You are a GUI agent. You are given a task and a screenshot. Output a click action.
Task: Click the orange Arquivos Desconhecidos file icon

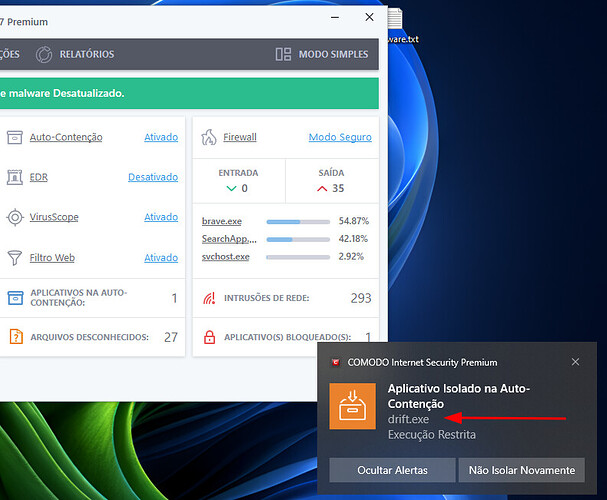(x=16, y=337)
